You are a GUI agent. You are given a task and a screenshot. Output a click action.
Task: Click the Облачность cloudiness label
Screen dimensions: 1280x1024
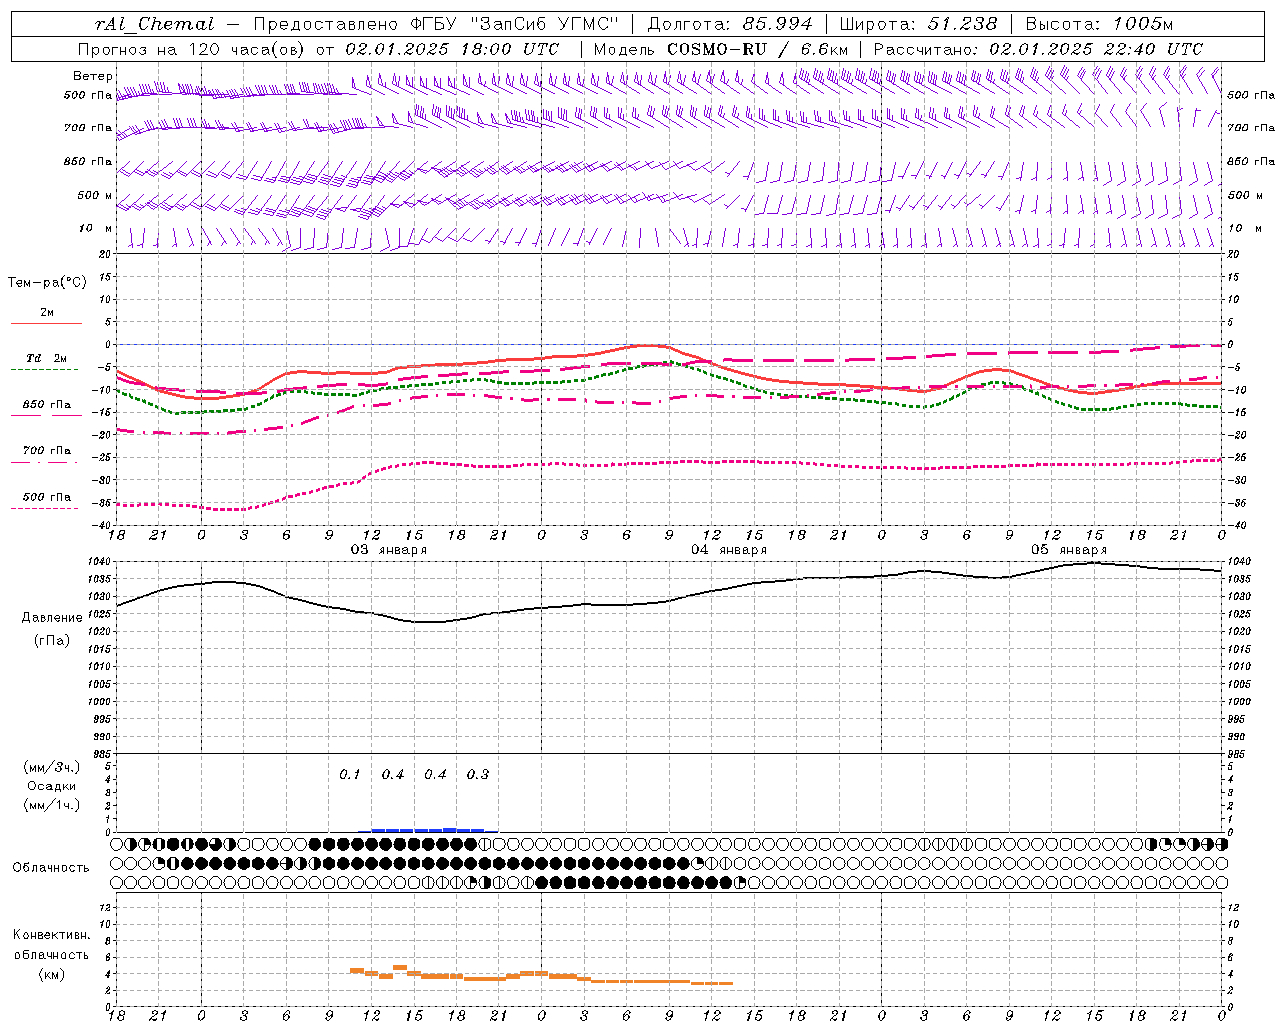(51, 867)
